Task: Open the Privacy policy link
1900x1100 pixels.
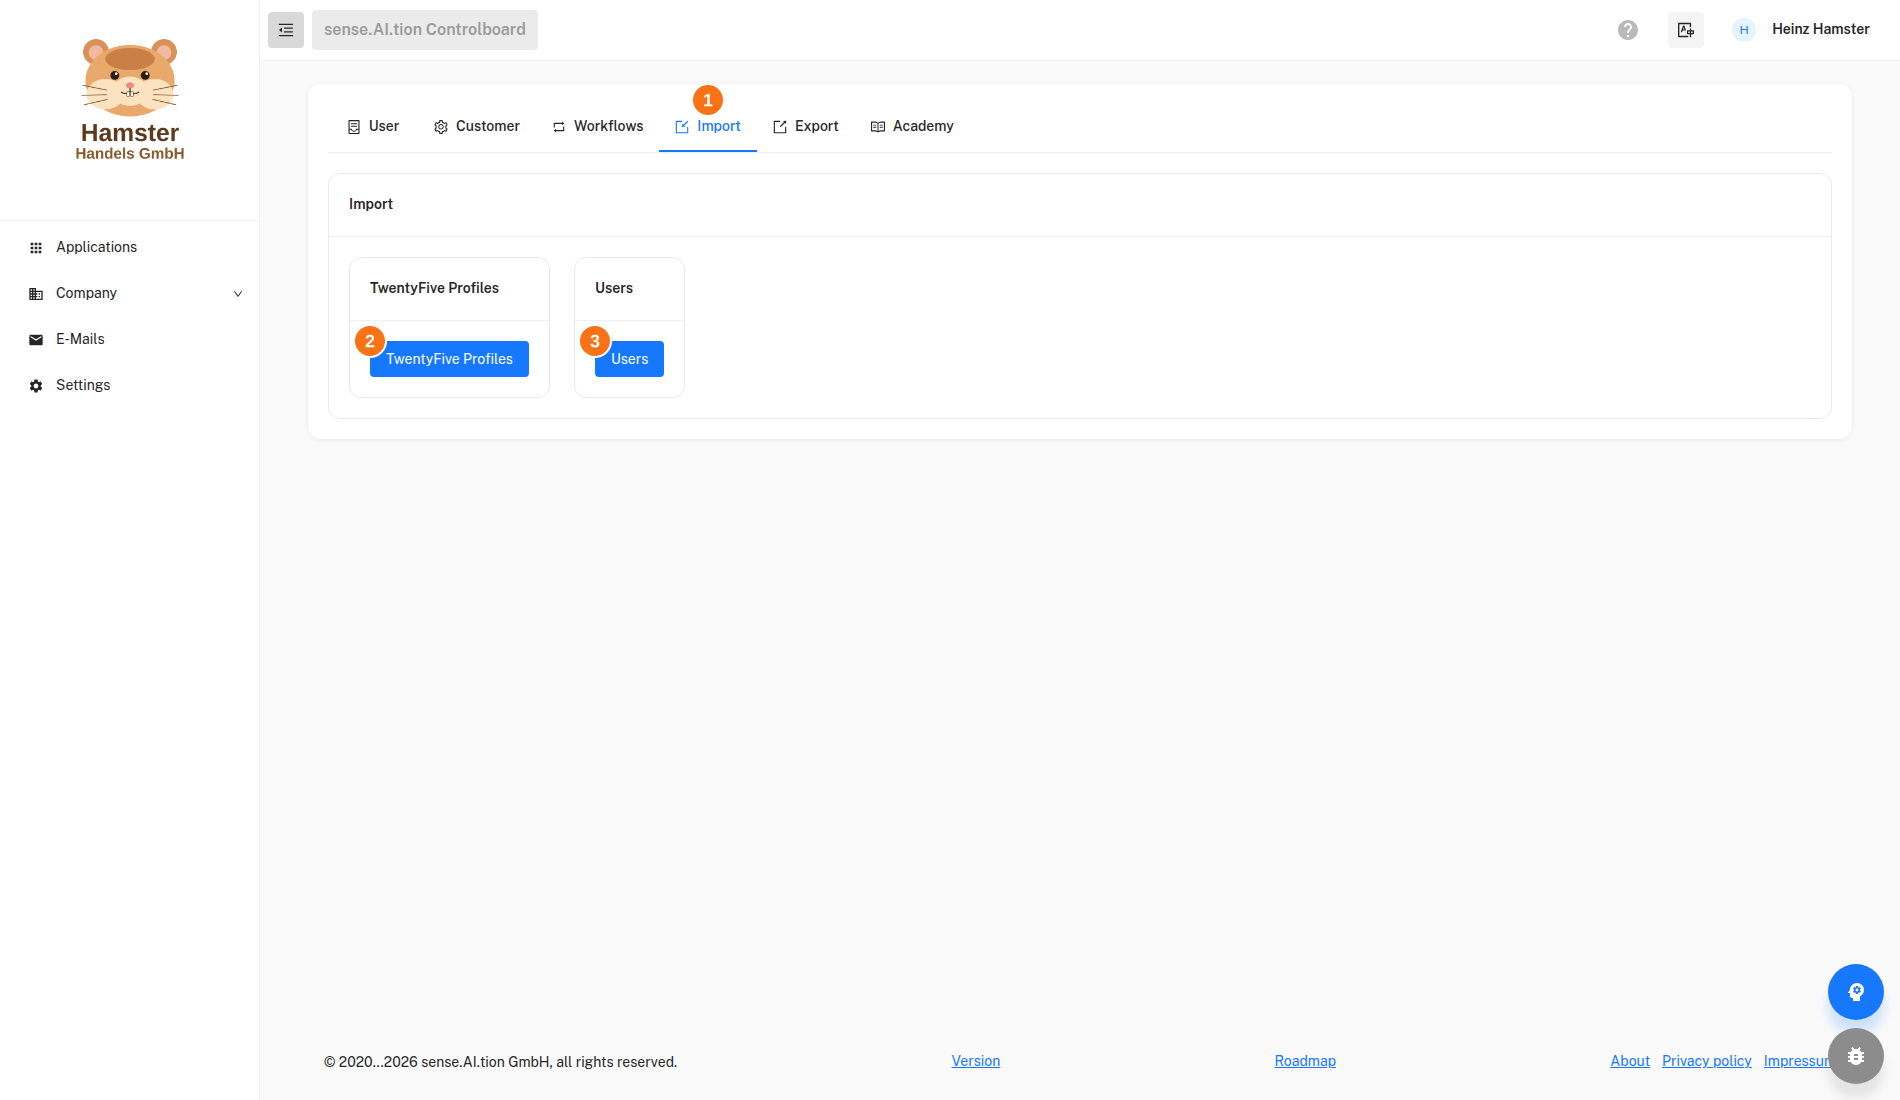Action: 1707,1061
